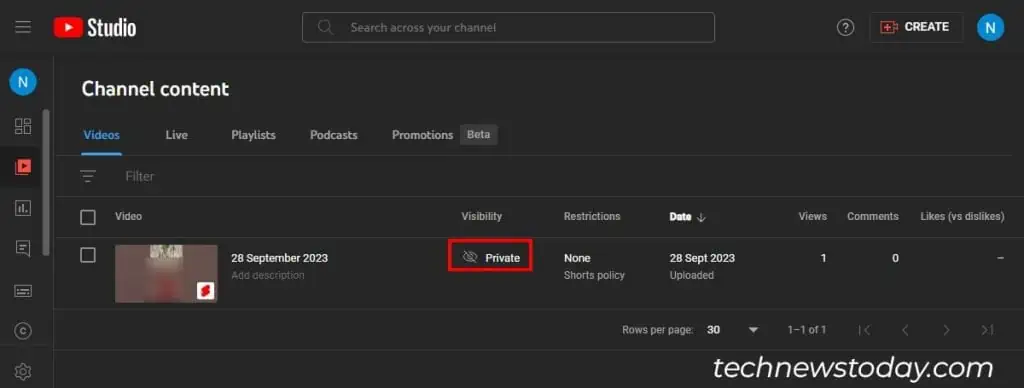
Task: Click the Visibility column header
Action: click(x=481, y=216)
